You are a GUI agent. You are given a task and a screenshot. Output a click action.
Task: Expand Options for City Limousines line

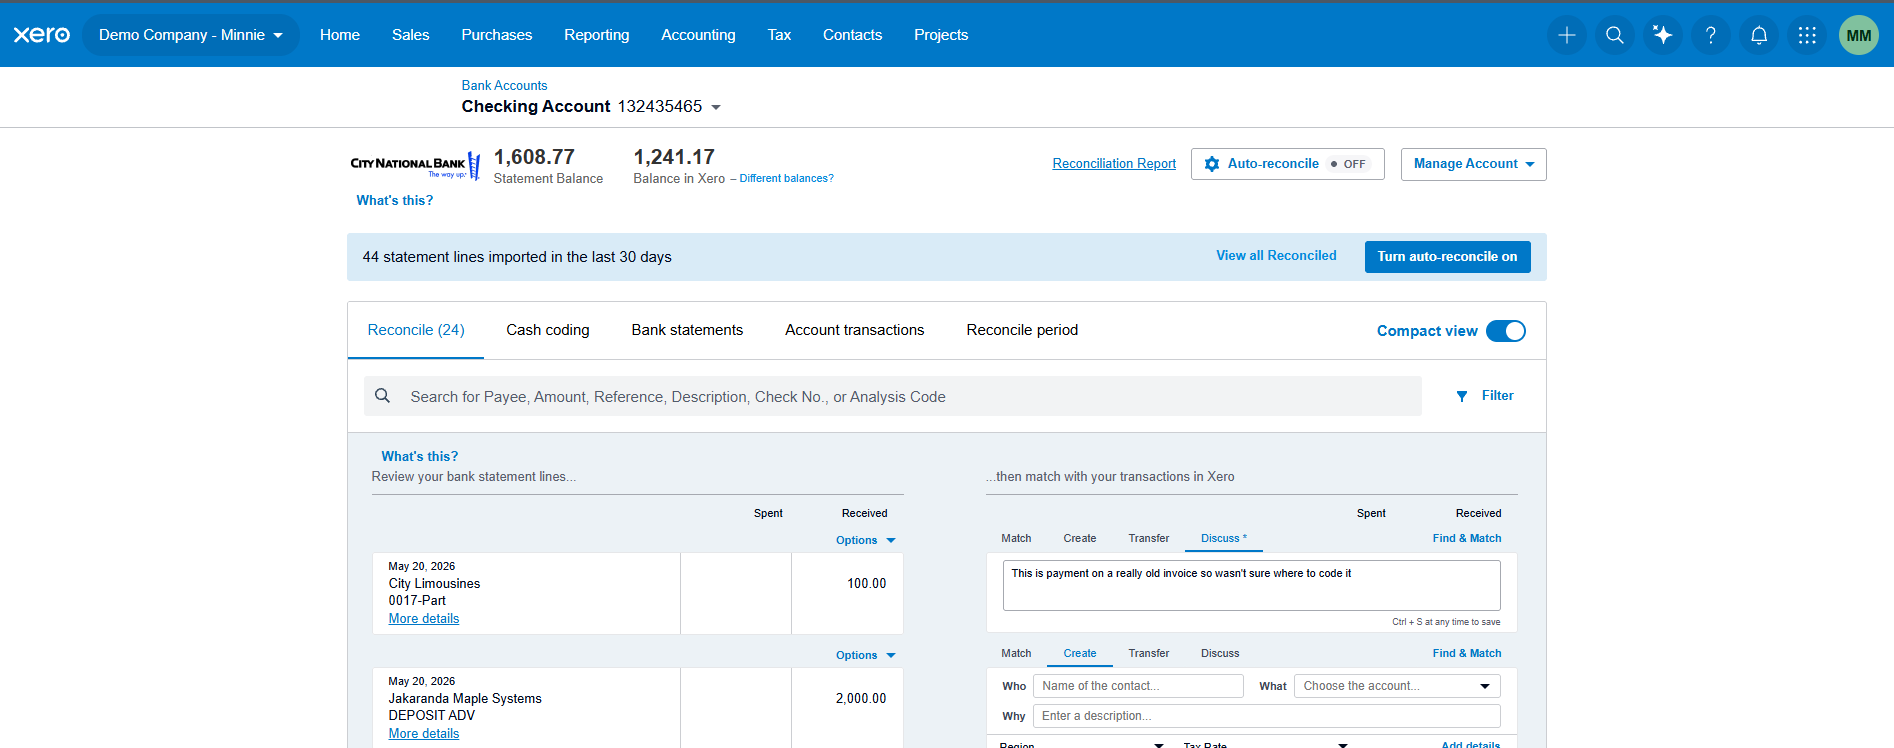[x=865, y=540]
